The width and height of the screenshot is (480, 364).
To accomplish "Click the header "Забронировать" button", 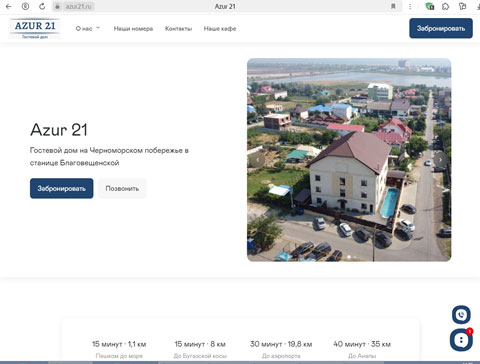I will 441,28.
